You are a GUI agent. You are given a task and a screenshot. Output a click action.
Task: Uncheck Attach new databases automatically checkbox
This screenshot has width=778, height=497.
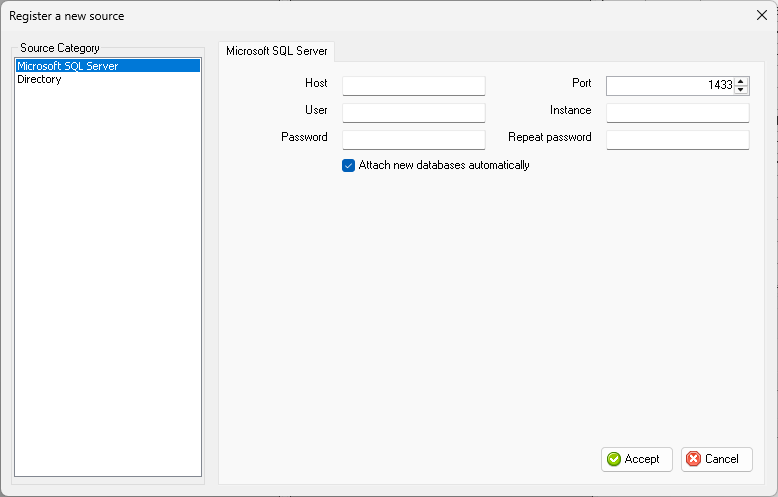tap(348, 166)
